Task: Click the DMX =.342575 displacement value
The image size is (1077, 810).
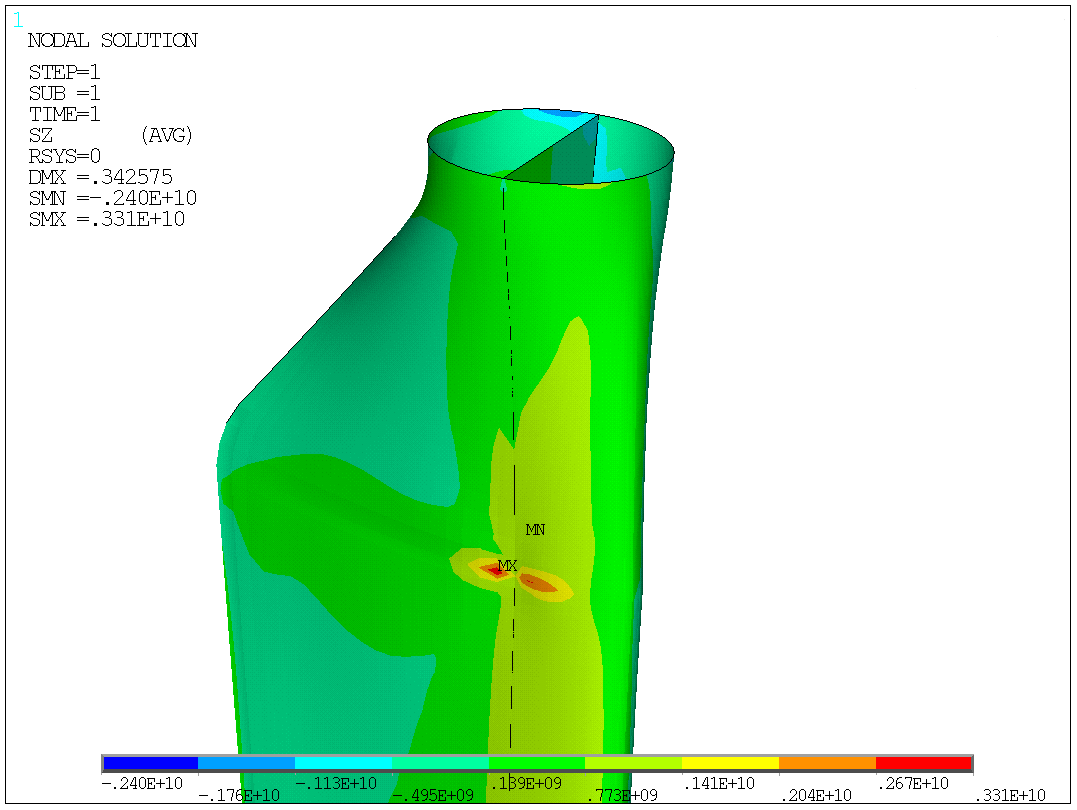Action: tap(100, 177)
